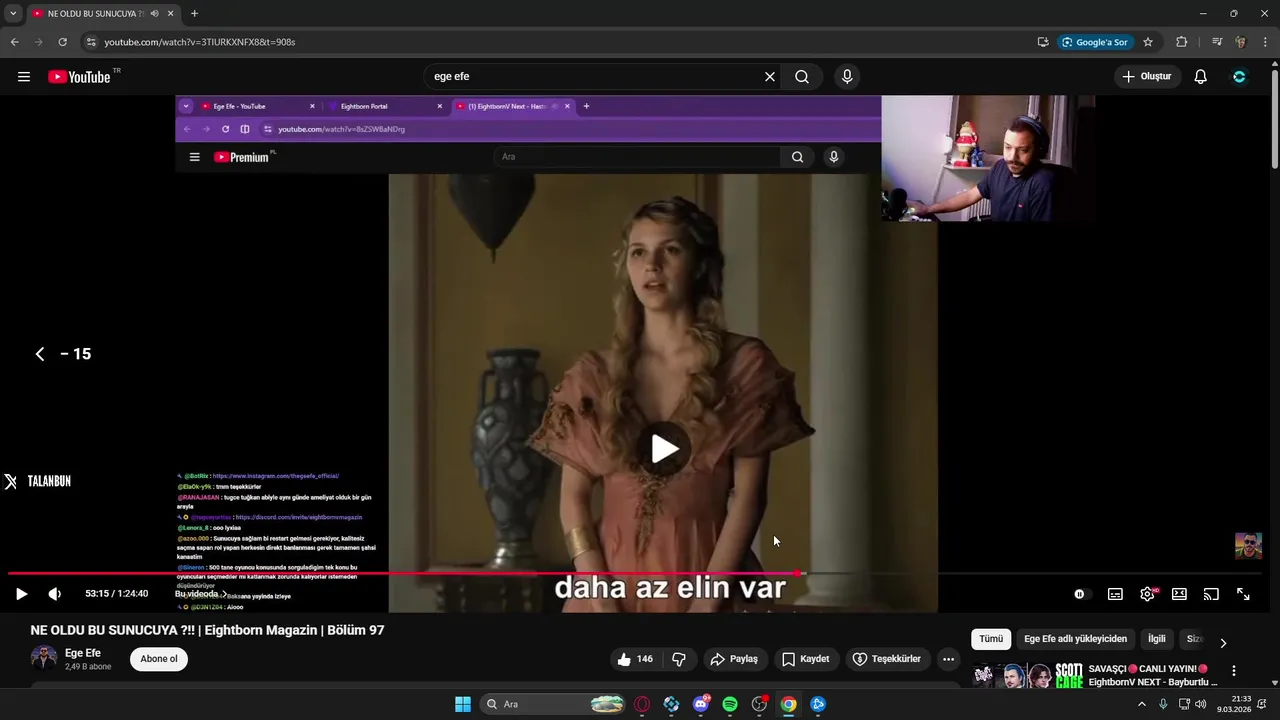Image resolution: width=1280 pixels, height=720 pixels.
Task: Turn on subtitles/captions
Action: pos(1115,594)
